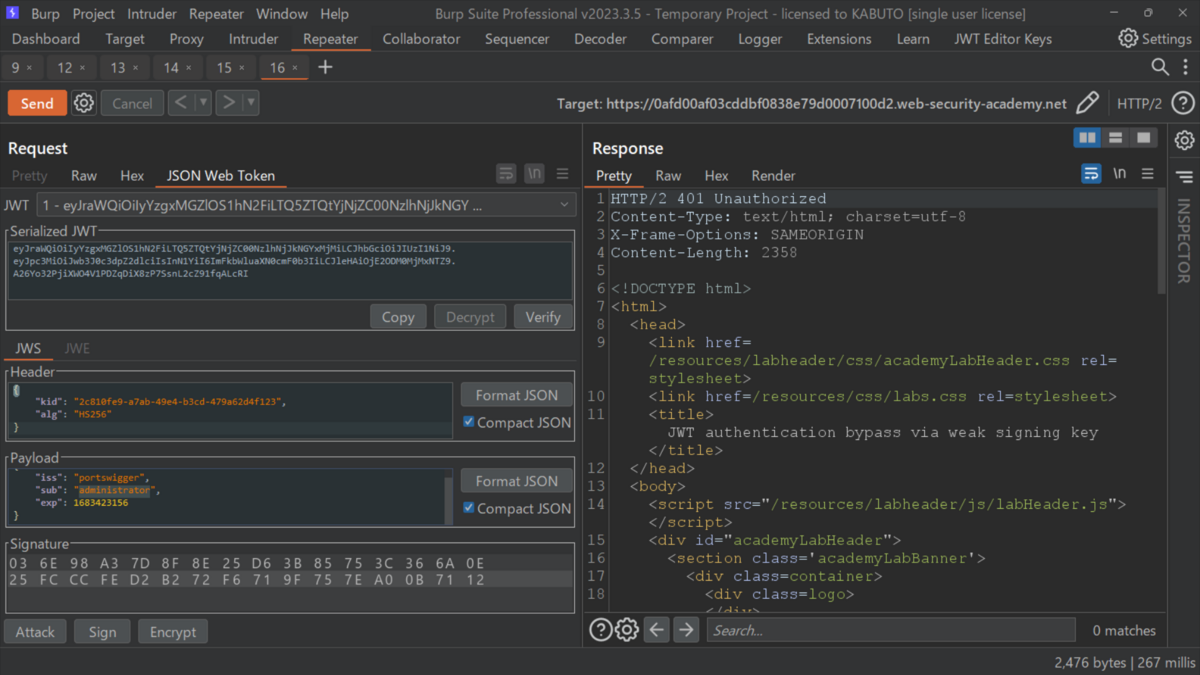1200x675 pixels.
Task: Open the JWT Editor Keys tab
Action: 1003,38
